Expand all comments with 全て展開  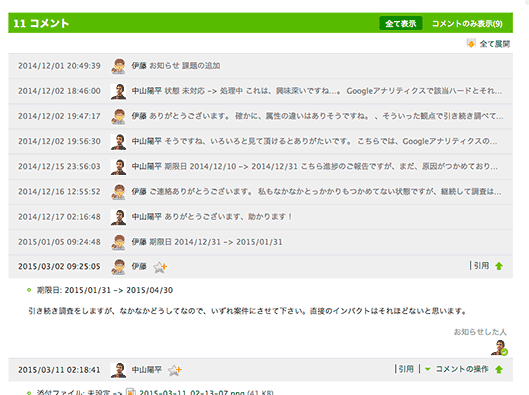tap(495, 44)
